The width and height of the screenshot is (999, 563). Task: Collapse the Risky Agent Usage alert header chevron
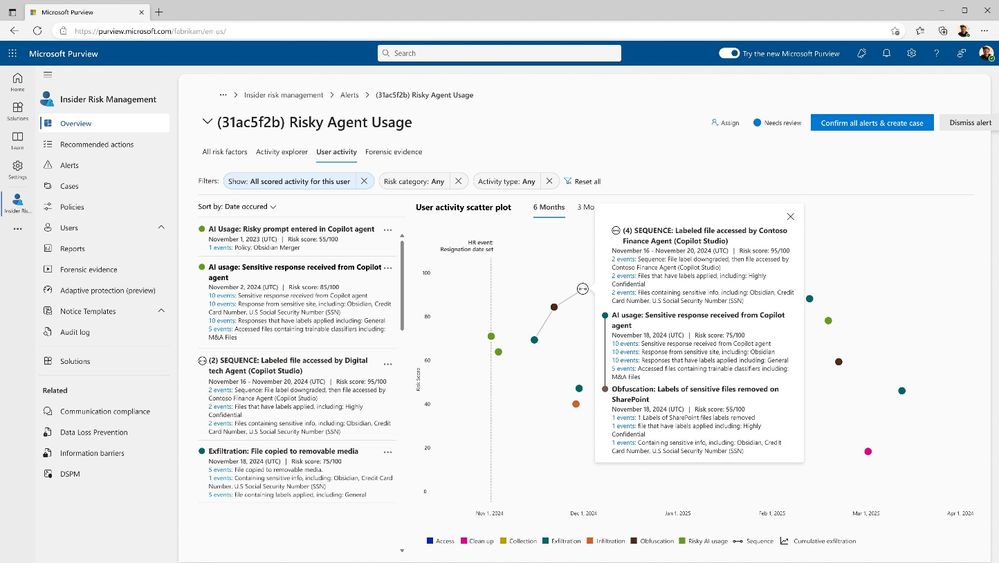click(x=206, y=121)
